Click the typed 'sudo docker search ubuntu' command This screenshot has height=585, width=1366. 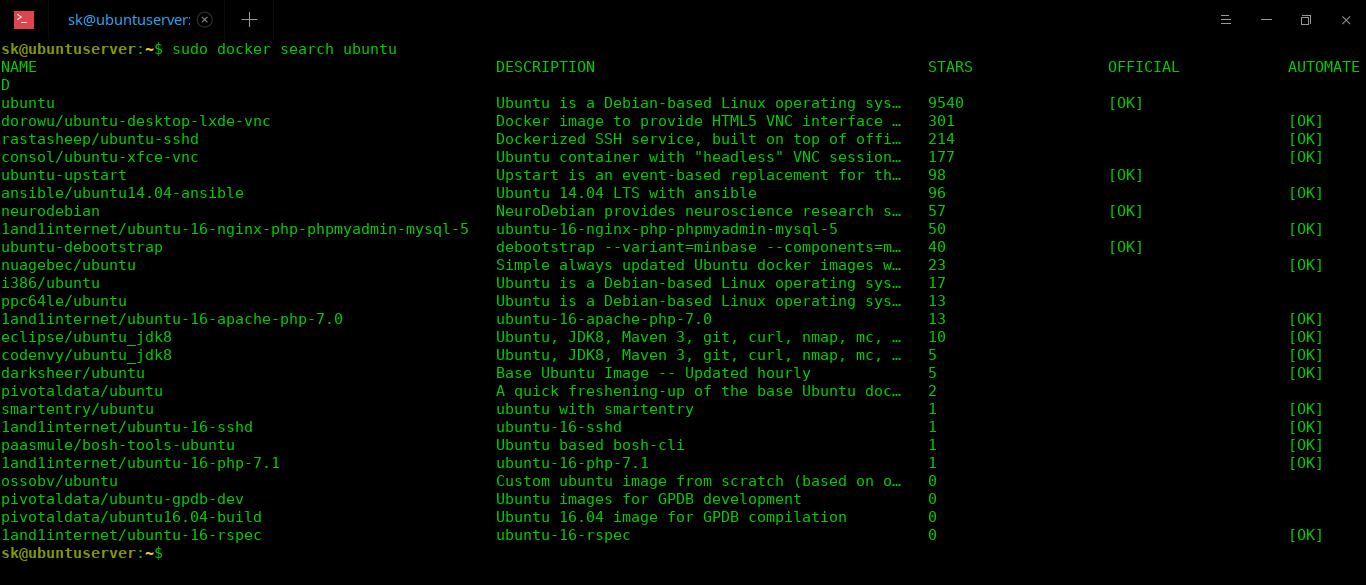tap(285, 49)
